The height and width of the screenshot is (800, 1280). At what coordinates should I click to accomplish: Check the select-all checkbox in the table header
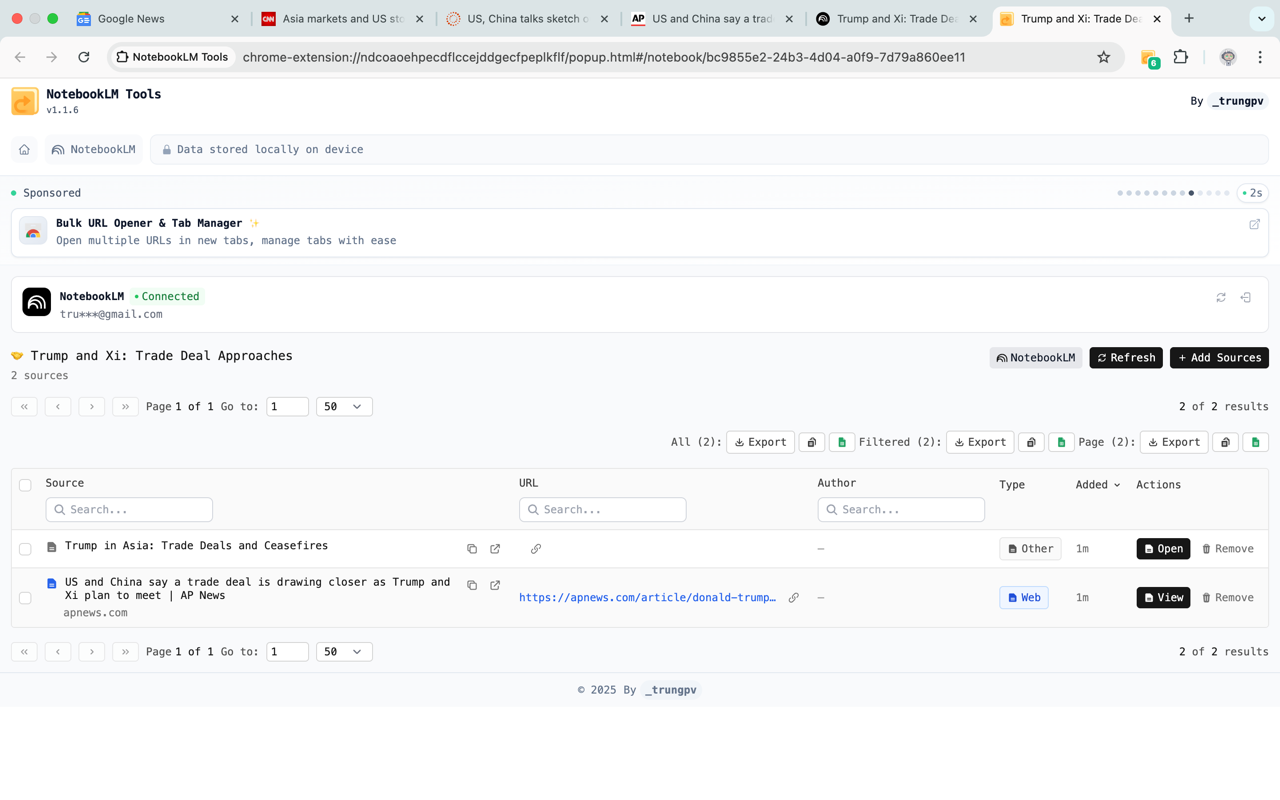[x=25, y=483]
